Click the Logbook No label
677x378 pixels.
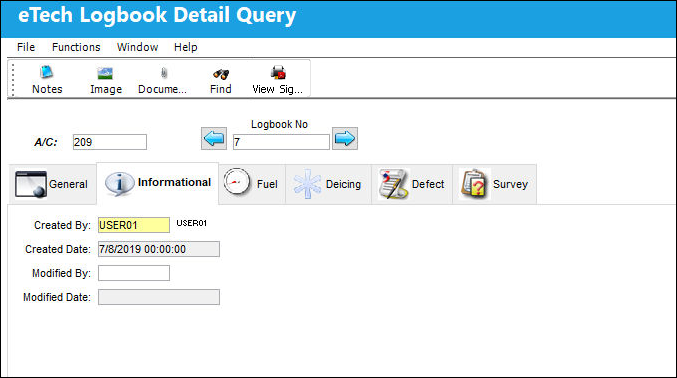click(x=279, y=124)
